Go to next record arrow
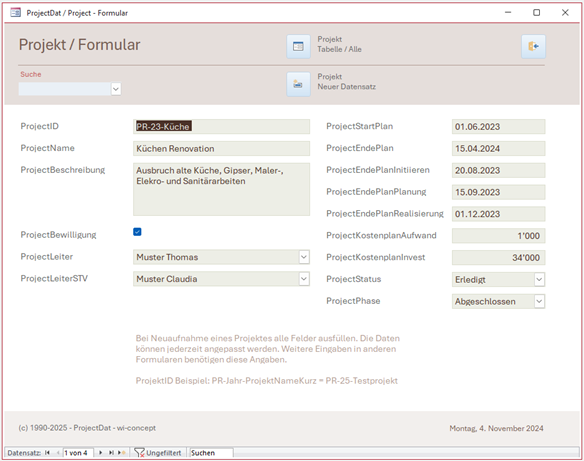This screenshot has height=461, width=584. (101, 453)
